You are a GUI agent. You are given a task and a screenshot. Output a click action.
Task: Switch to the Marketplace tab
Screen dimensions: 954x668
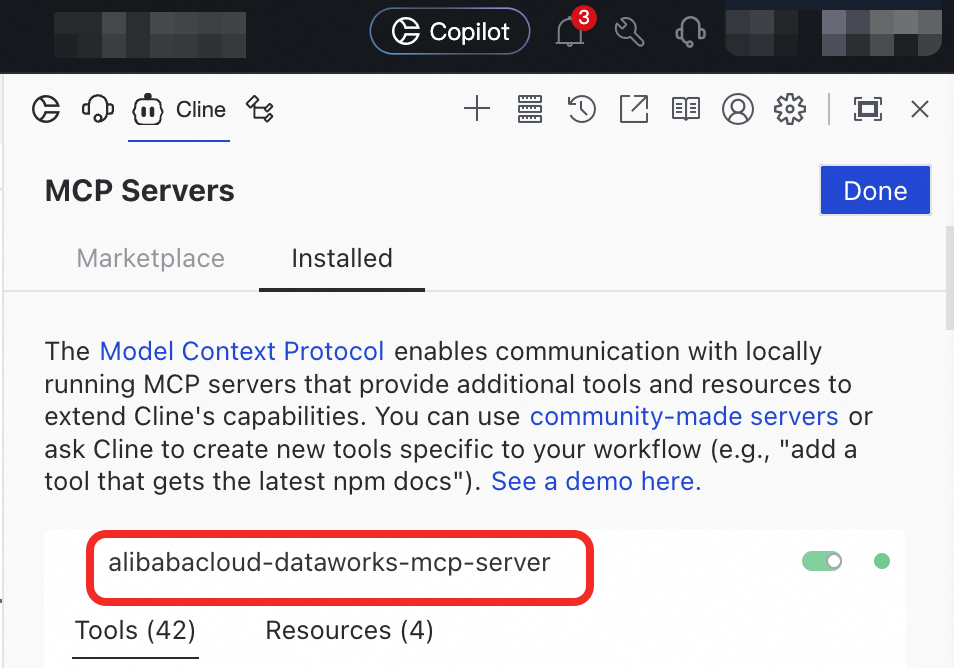click(150, 259)
